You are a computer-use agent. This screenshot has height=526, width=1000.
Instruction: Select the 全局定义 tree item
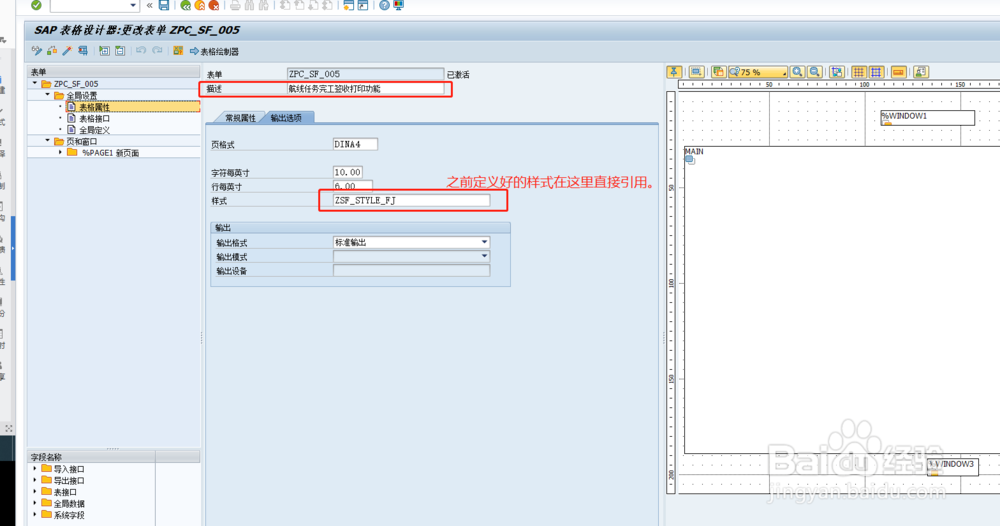94,130
